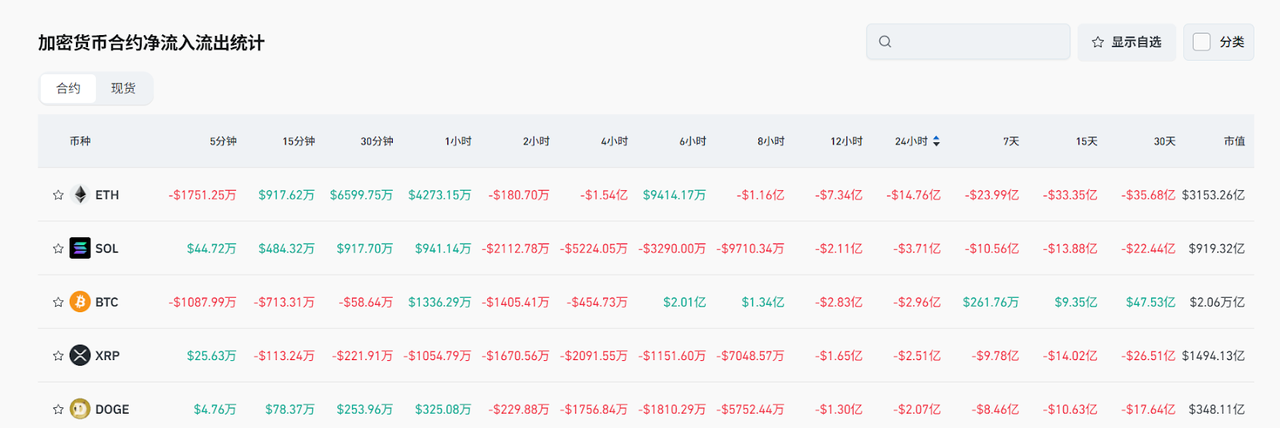Enable the 分类 checkbox
The height and width of the screenshot is (428, 1280).
(1202, 42)
